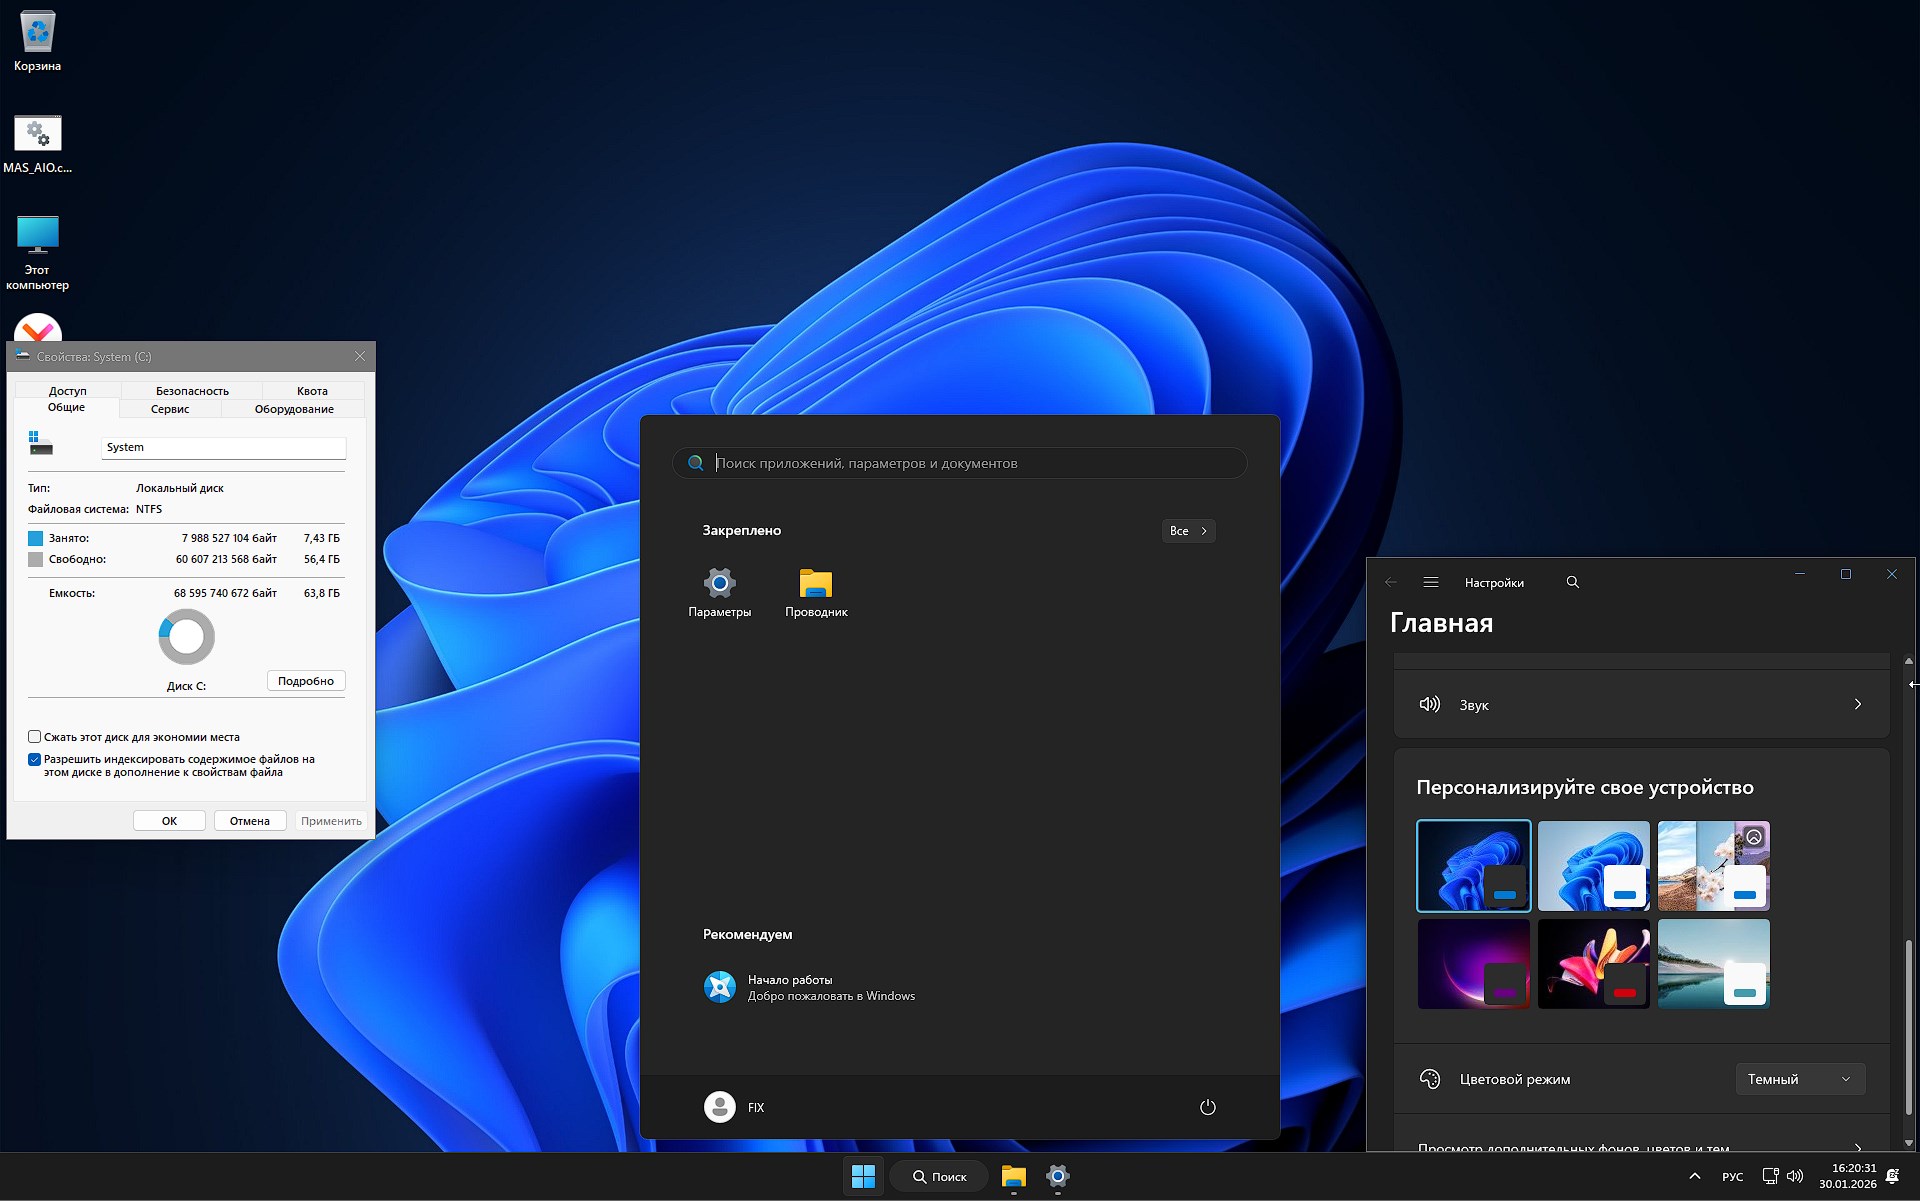Open Параметры pinned gear icon
This screenshot has height=1201, width=1920.
[720, 582]
